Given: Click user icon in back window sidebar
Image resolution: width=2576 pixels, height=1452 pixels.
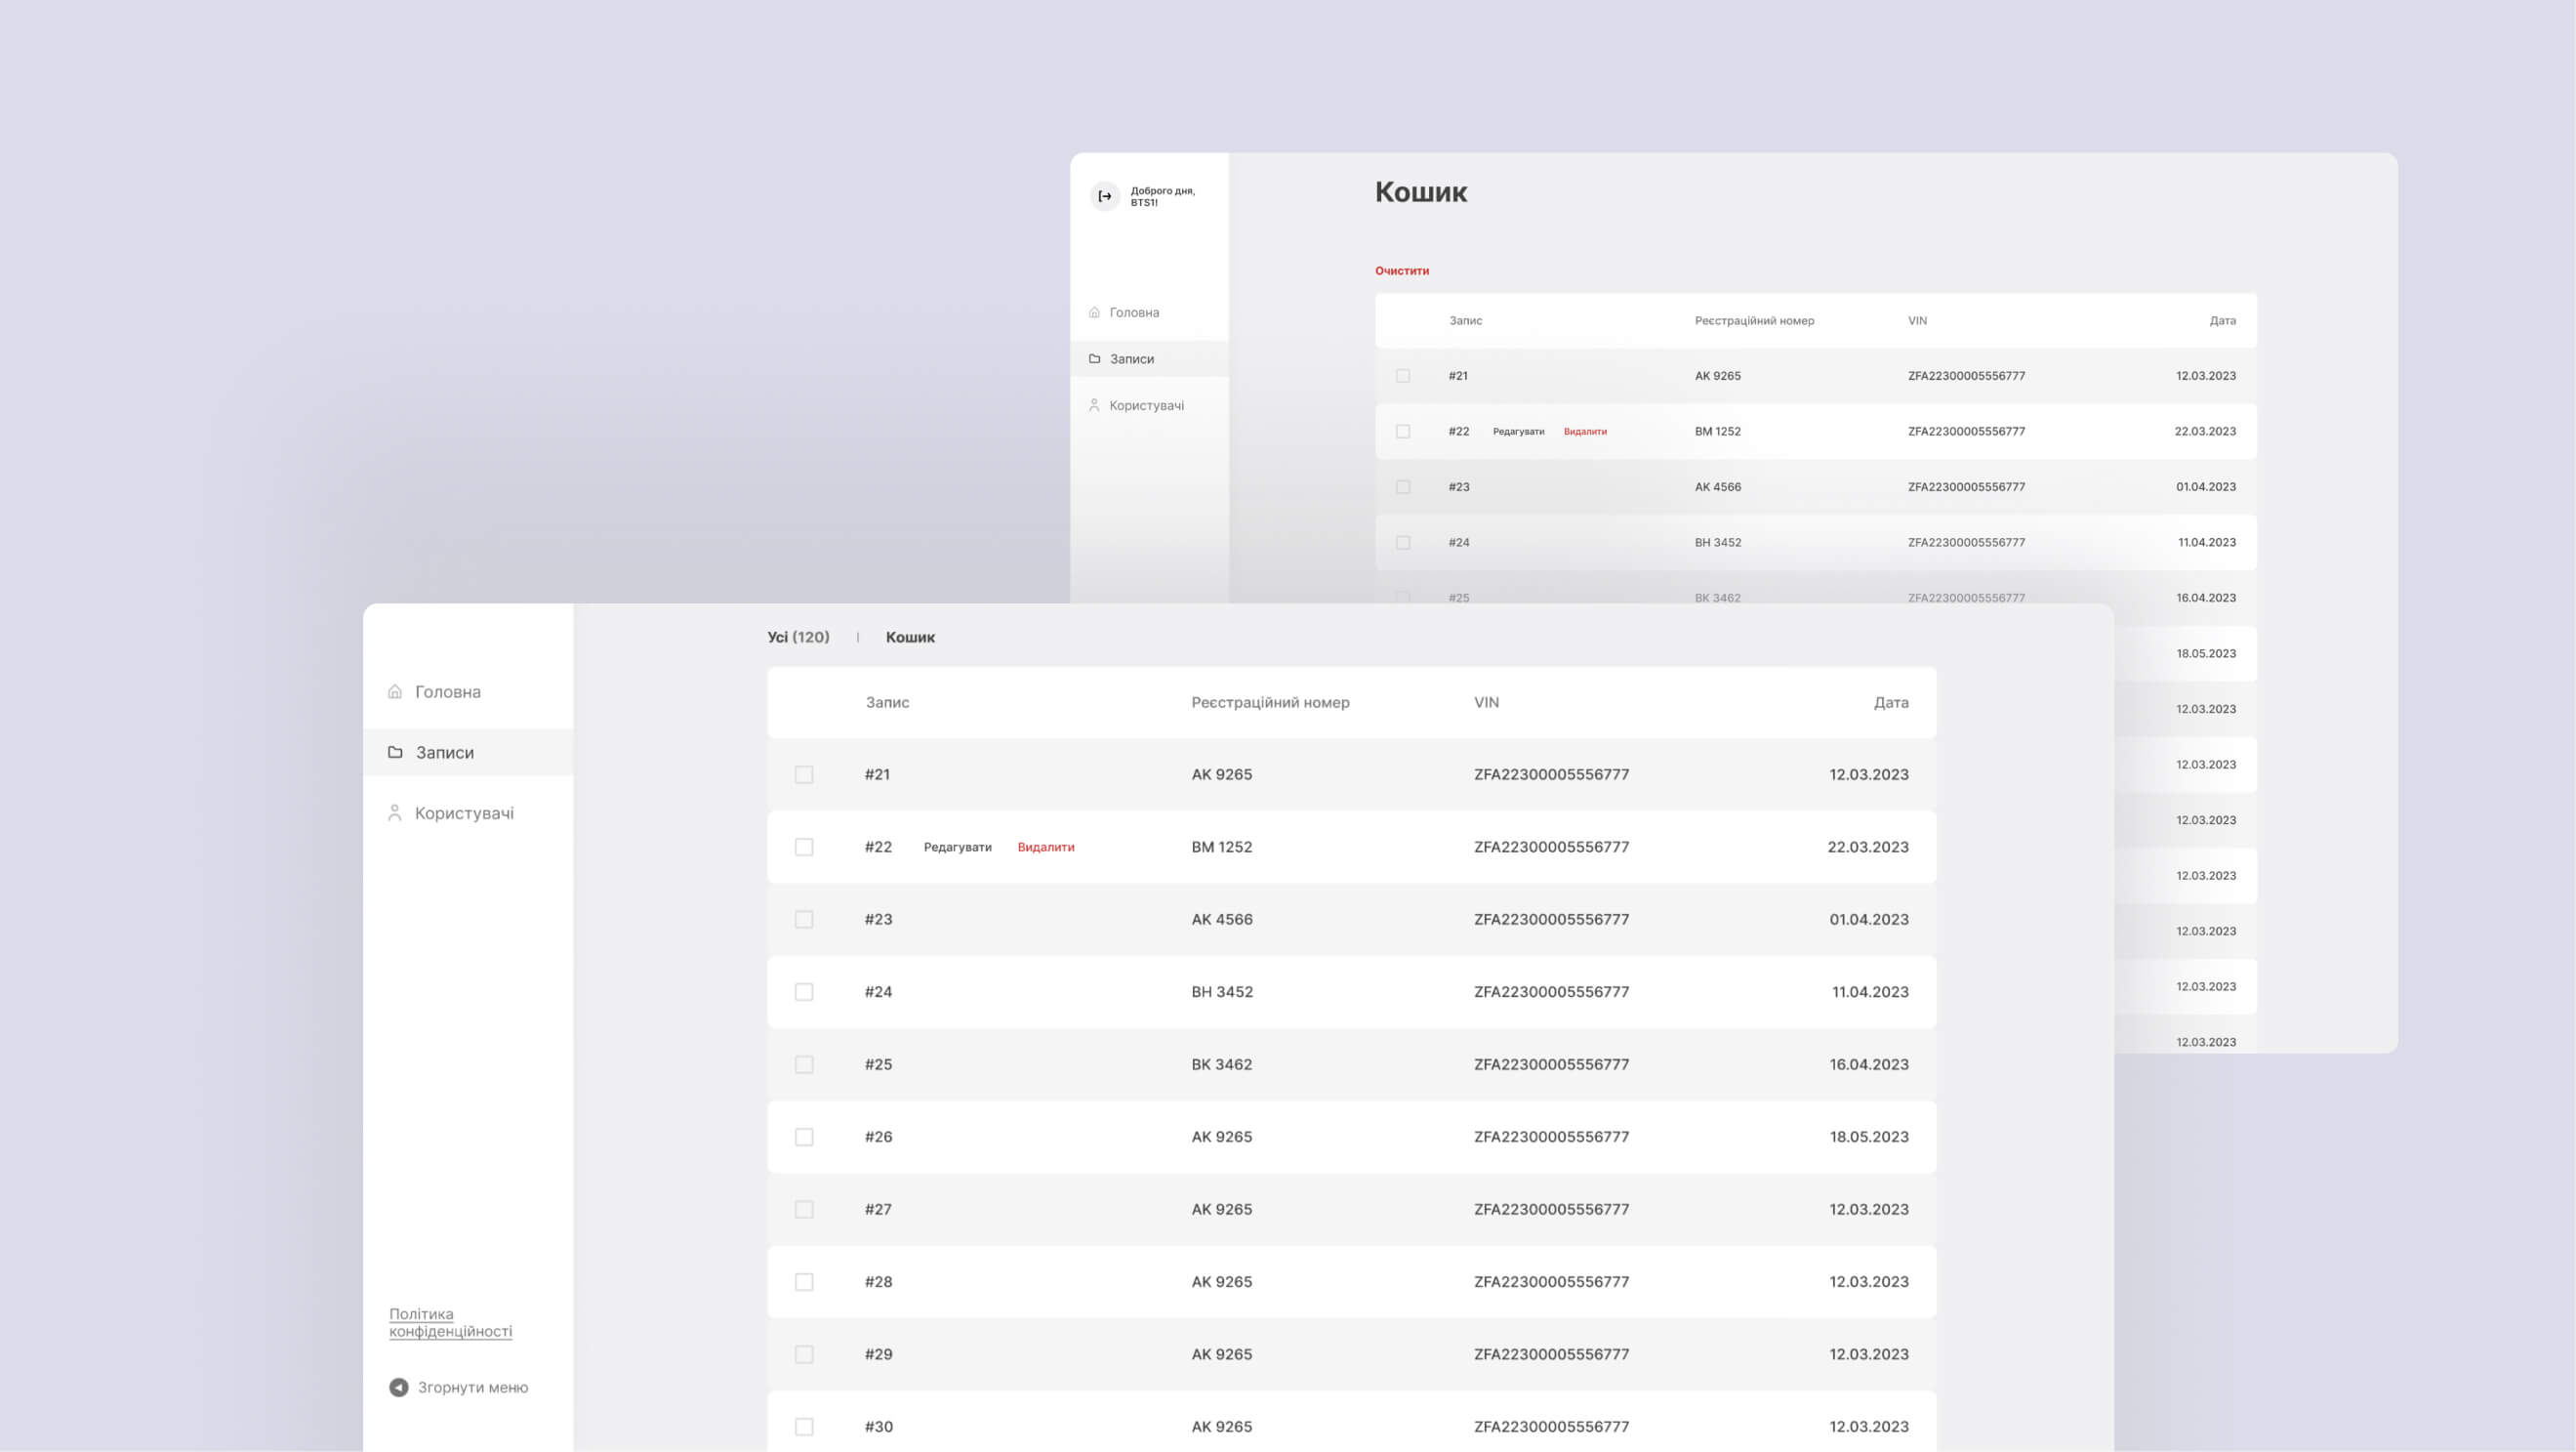Looking at the screenshot, I should (1094, 405).
